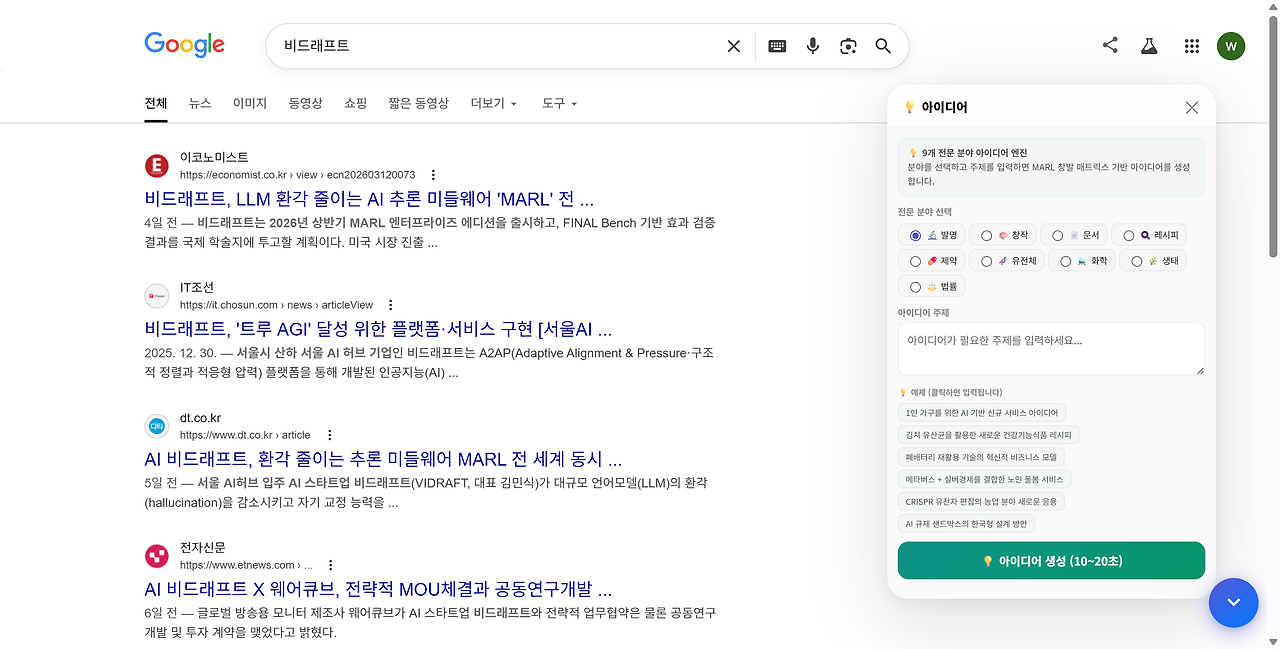Click the 아이디어 주제 input field
Viewport: 1280px width, 649px height.
click(1051, 348)
